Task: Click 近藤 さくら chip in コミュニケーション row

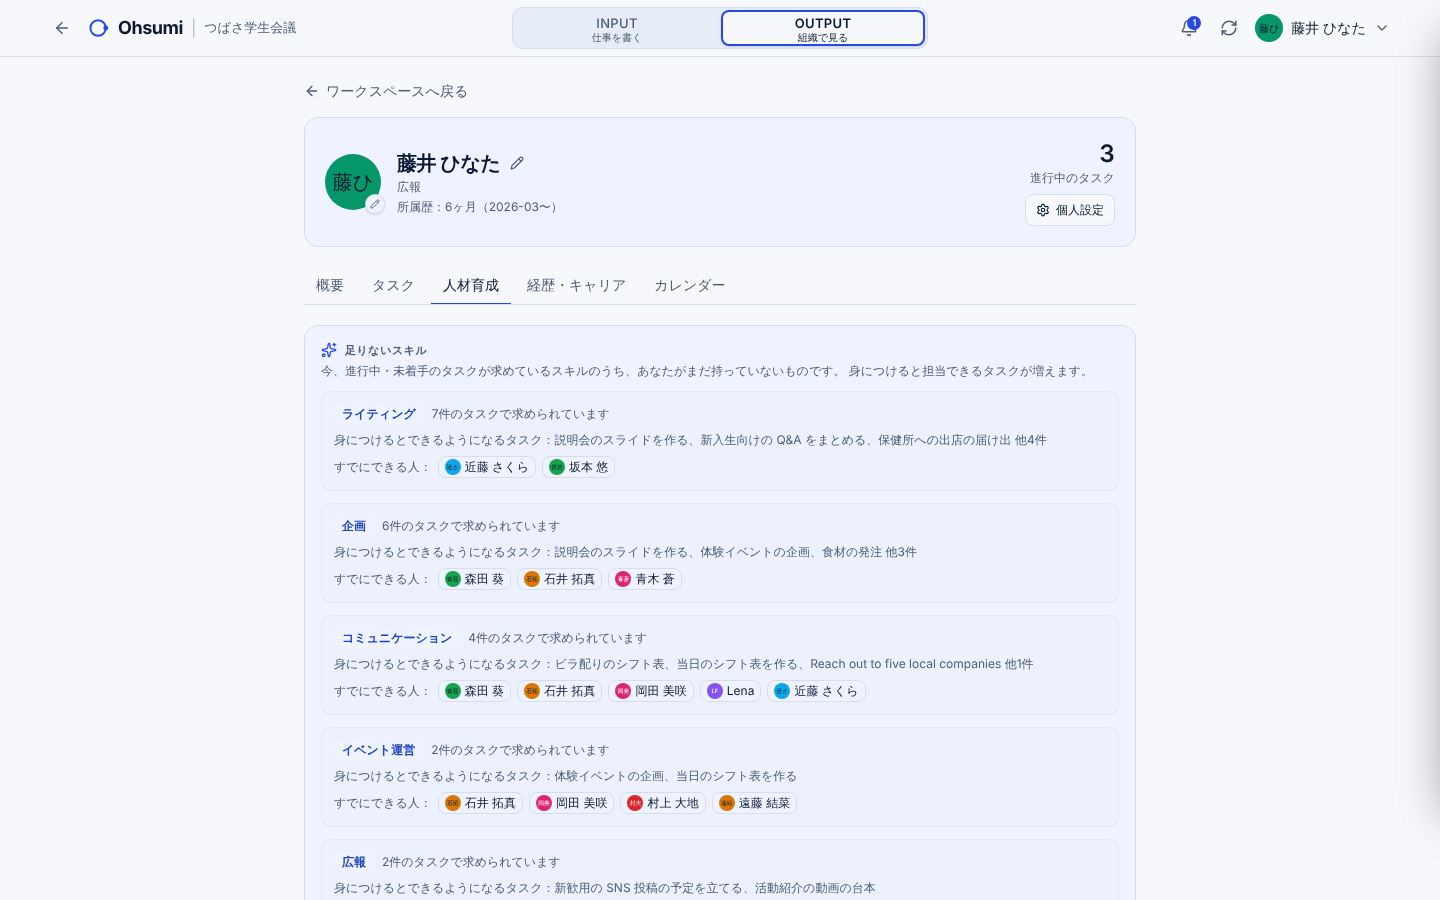Action: 817,691
